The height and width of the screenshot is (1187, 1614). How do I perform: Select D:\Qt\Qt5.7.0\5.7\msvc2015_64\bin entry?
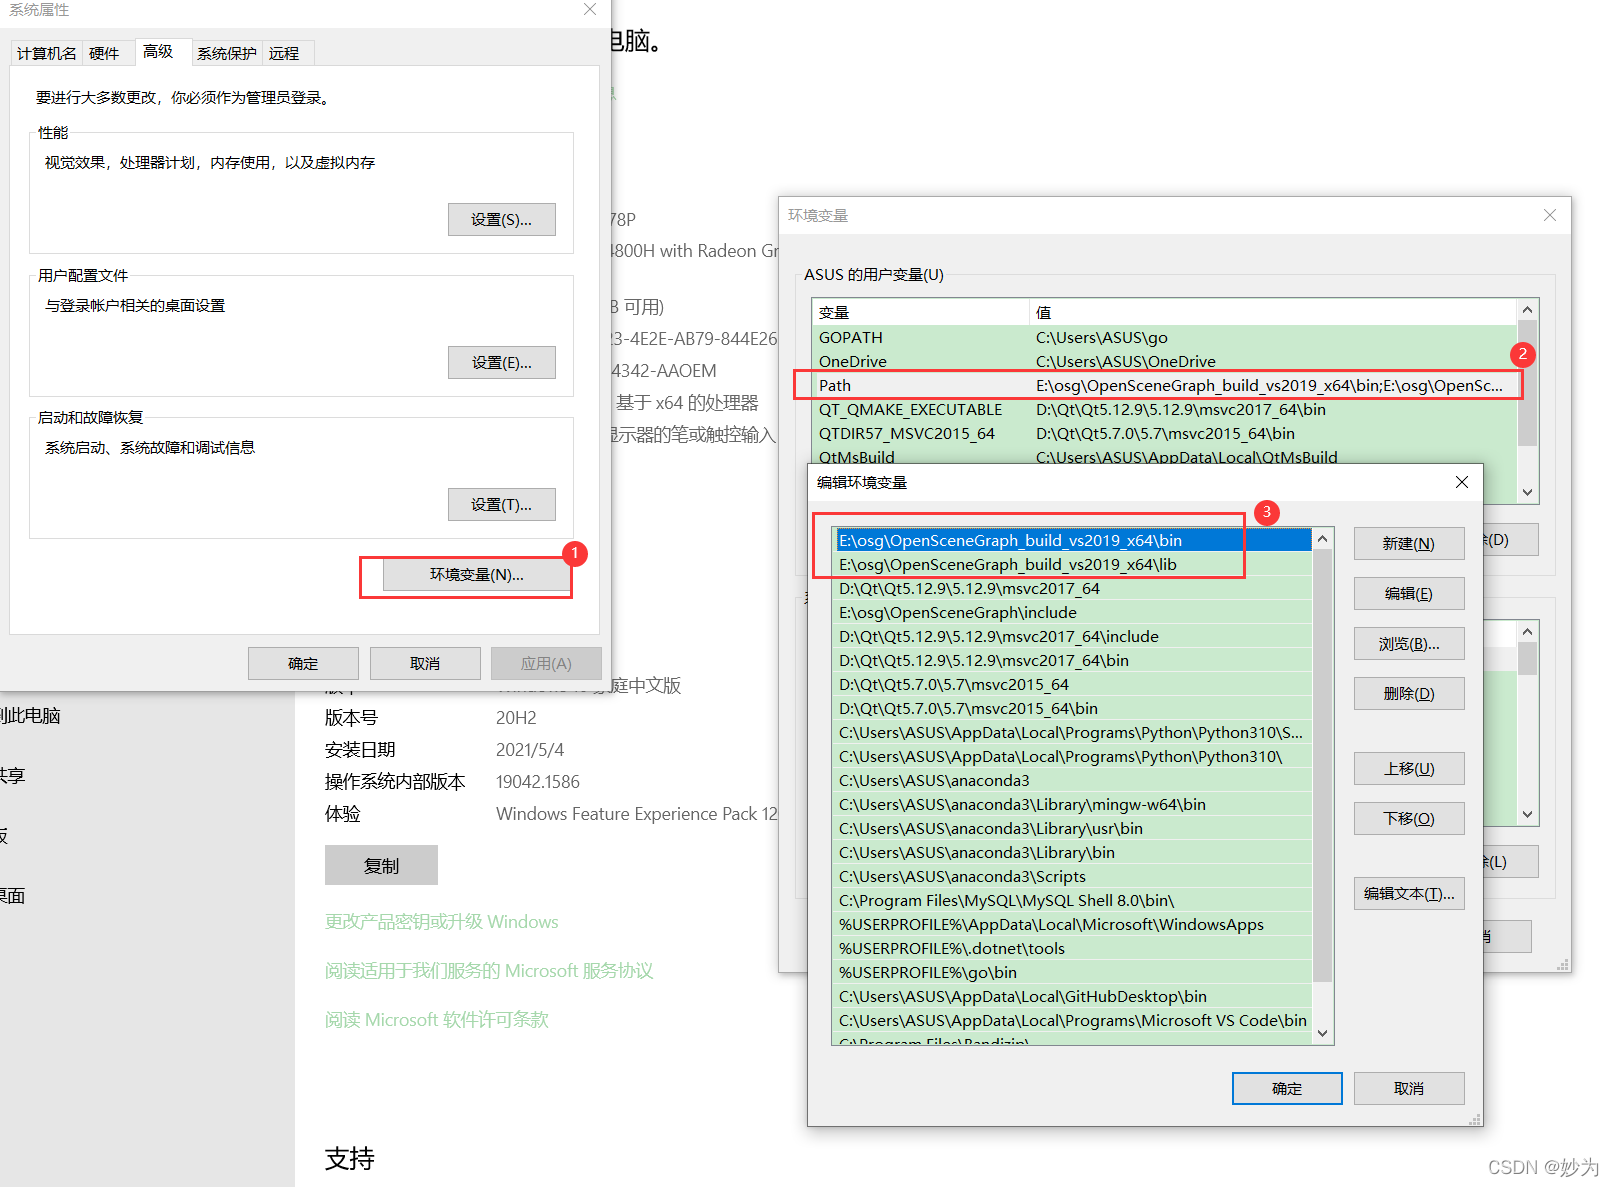pos(1073,709)
